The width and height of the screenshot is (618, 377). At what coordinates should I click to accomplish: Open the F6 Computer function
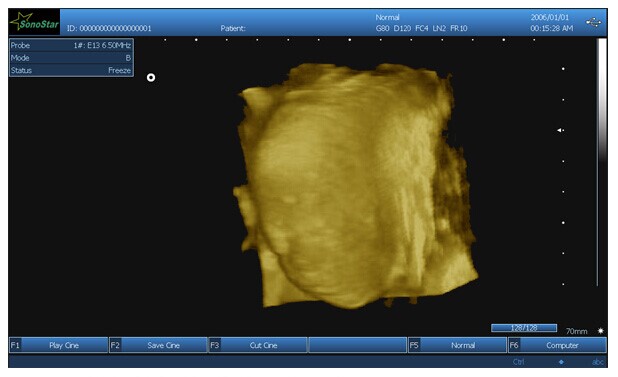557,345
